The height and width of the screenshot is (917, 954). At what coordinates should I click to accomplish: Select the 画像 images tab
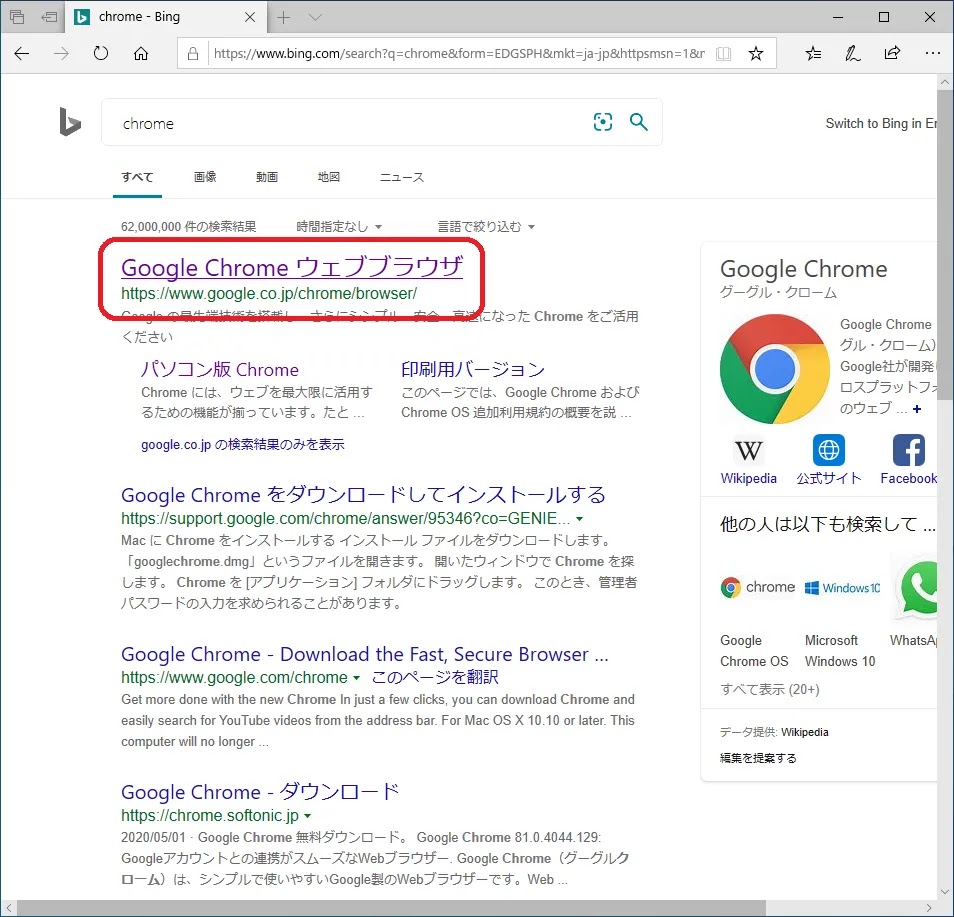click(x=205, y=177)
